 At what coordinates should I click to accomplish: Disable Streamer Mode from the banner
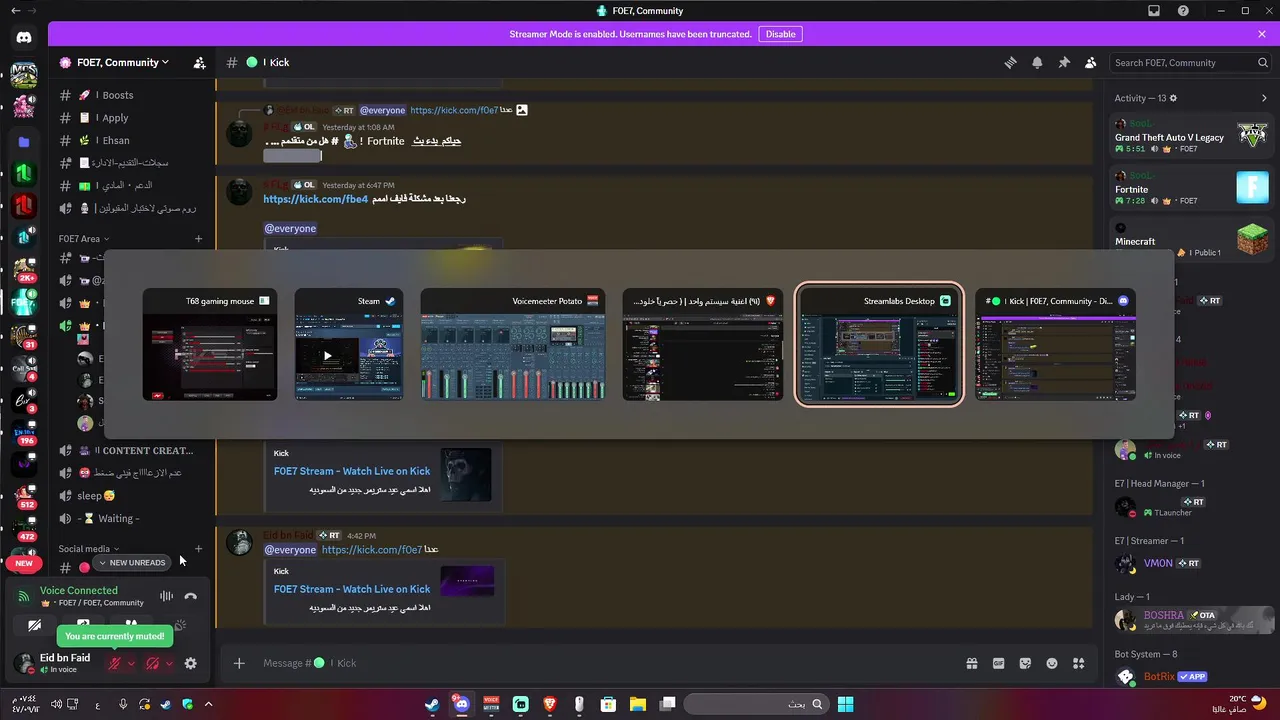click(780, 34)
